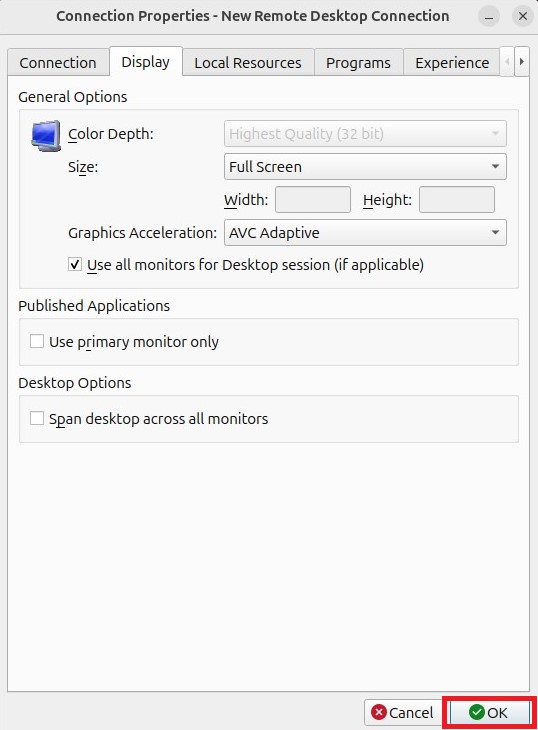The height and width of the screenshot is (730, 538).
Task: Open the Experience tab
Action: [x=452, y=62]
